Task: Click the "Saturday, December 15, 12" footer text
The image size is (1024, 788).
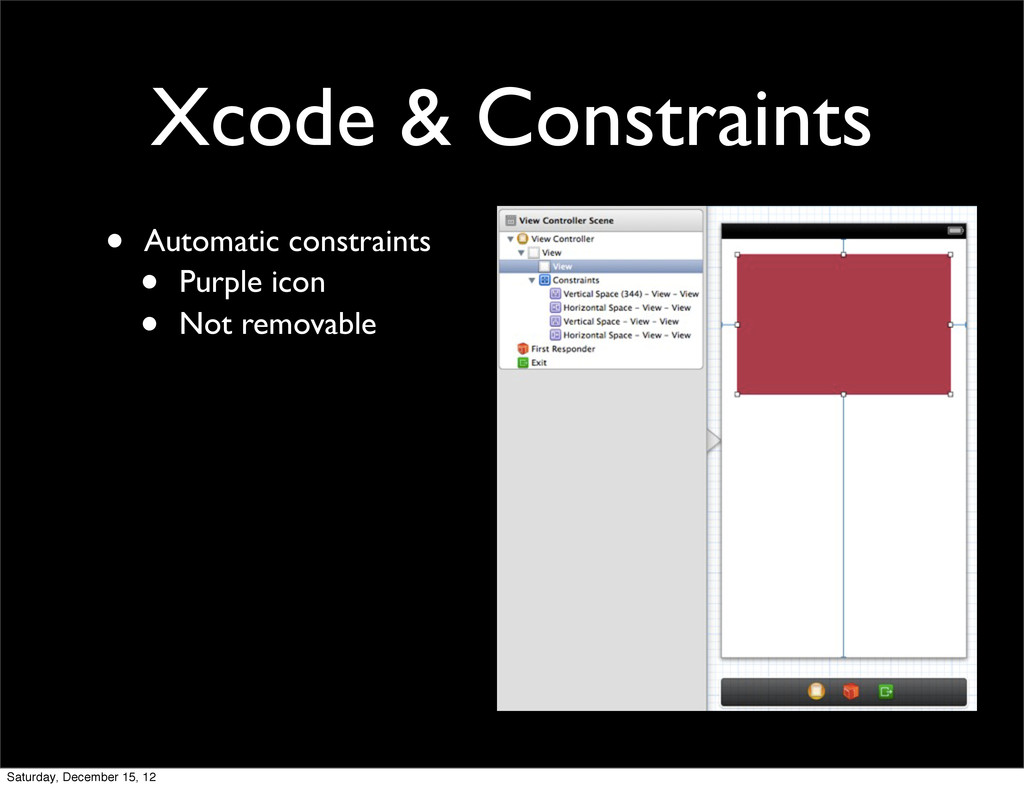Action: [x=82, y=777]
